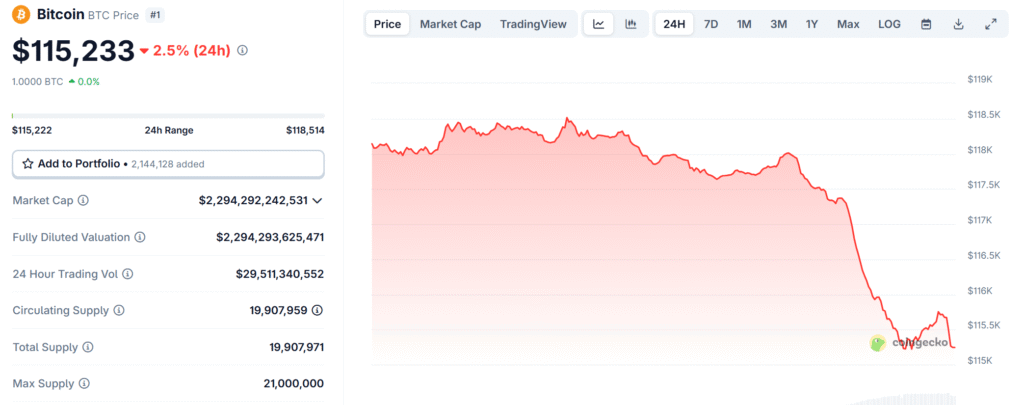The height and width of the screenshot is (405, 1024).
Task: Toggle LOG scale on chart
Action: (889, 24)
